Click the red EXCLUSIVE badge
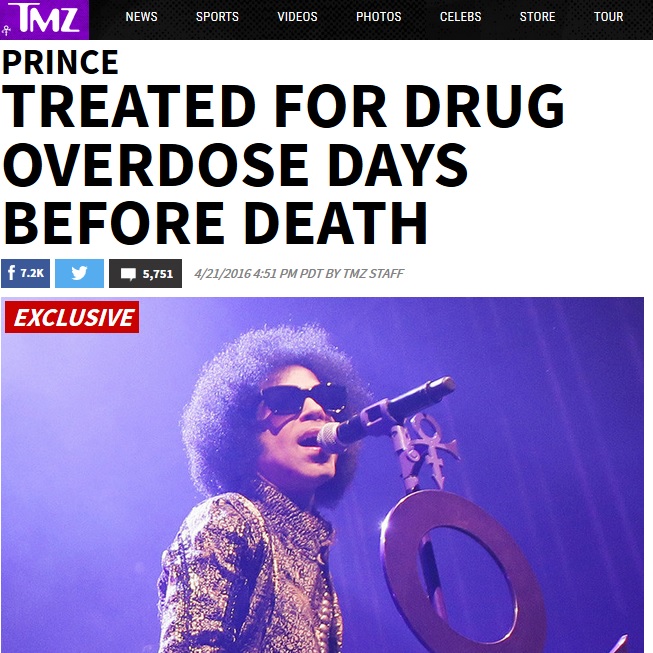The image size is (653, 653). click(x=72, y=317)
